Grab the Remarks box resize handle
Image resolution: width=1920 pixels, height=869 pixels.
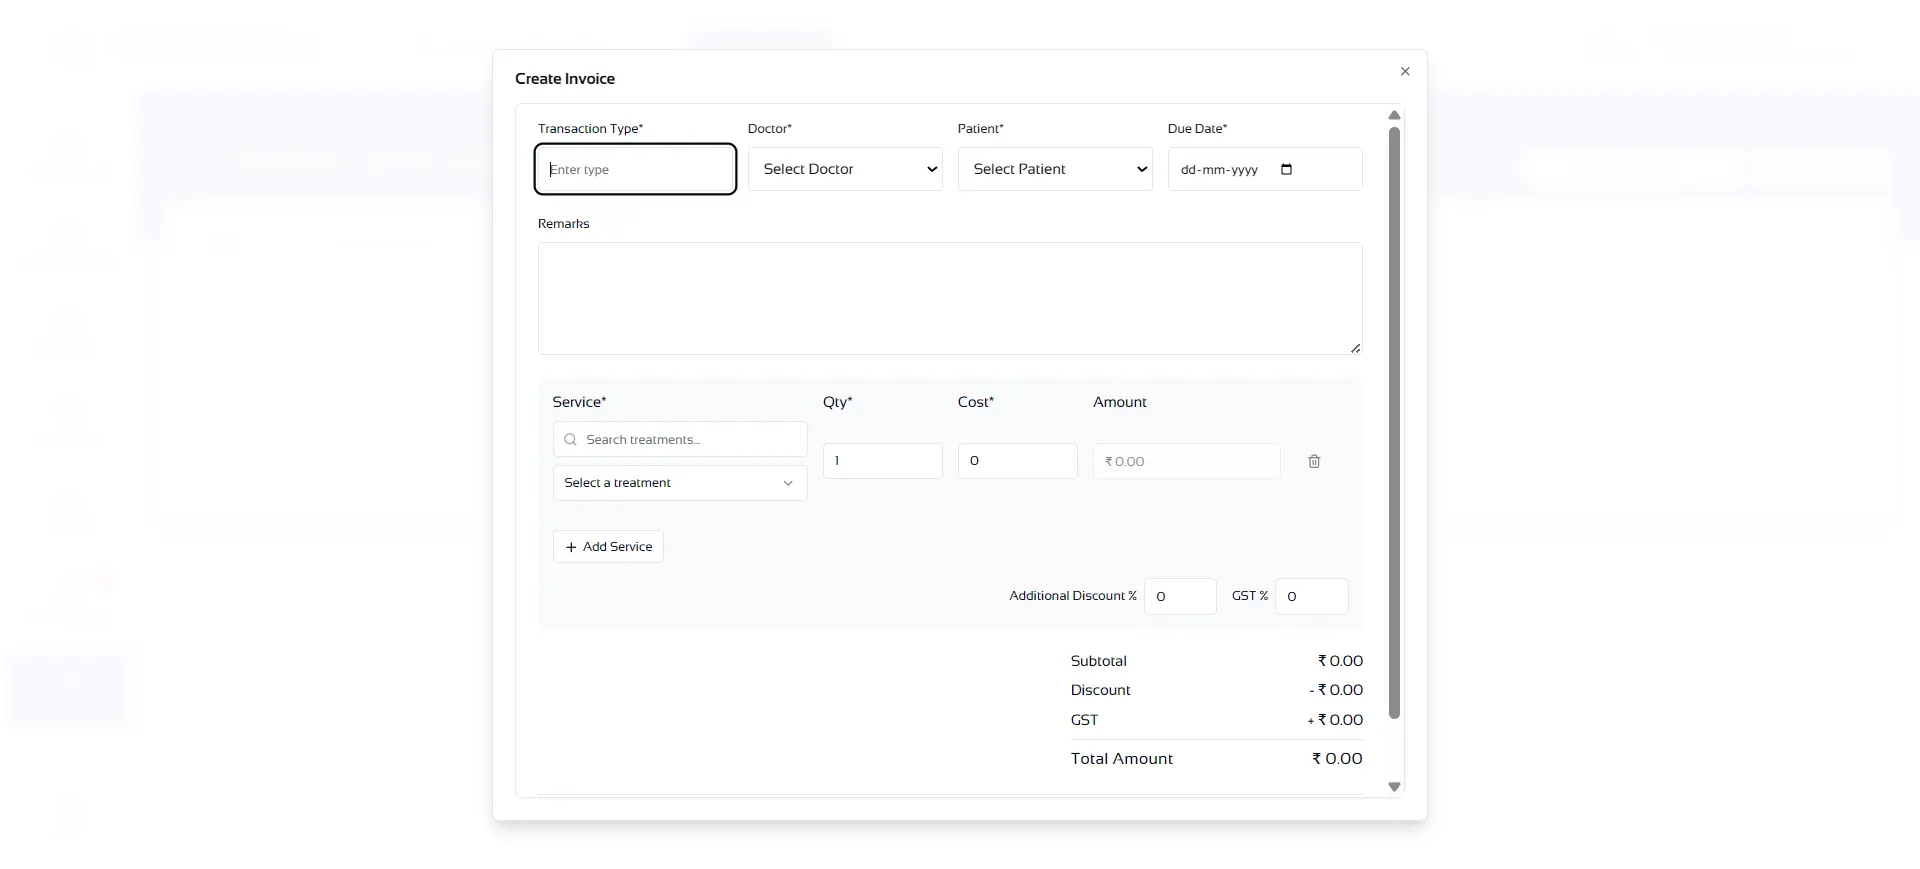coord(1355,348)
